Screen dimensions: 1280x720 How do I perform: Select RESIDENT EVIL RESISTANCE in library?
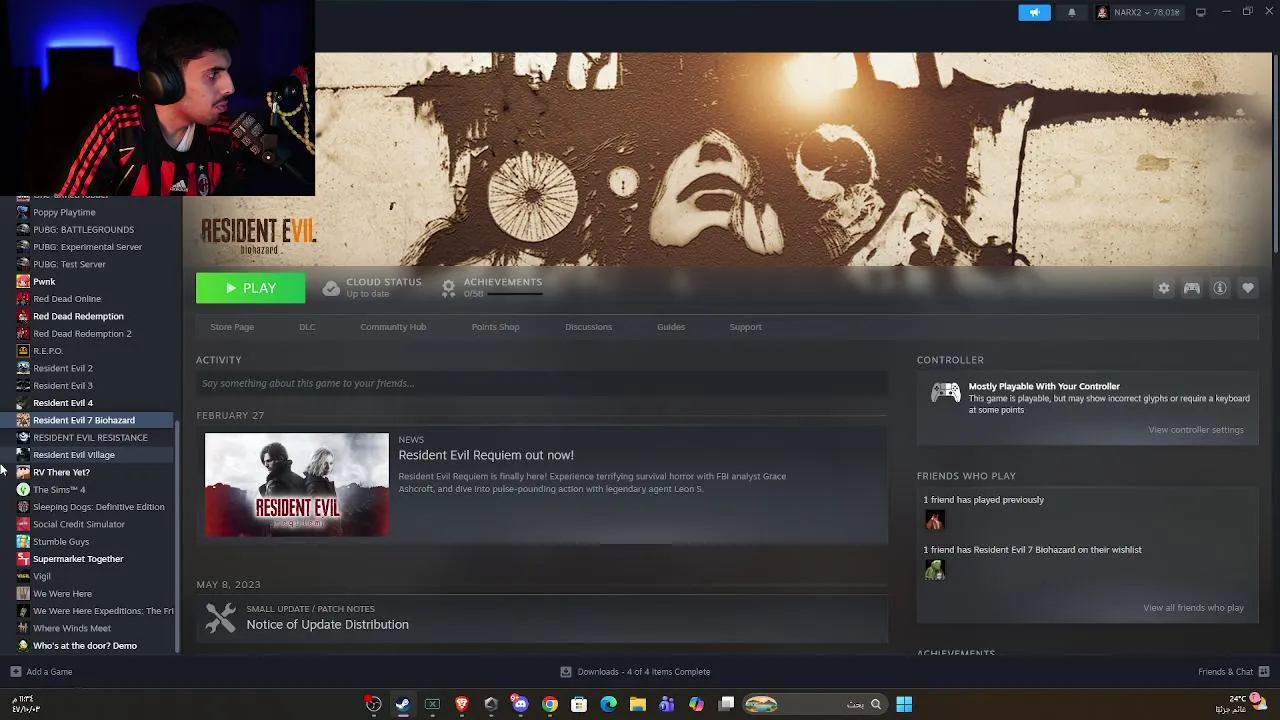90,437
